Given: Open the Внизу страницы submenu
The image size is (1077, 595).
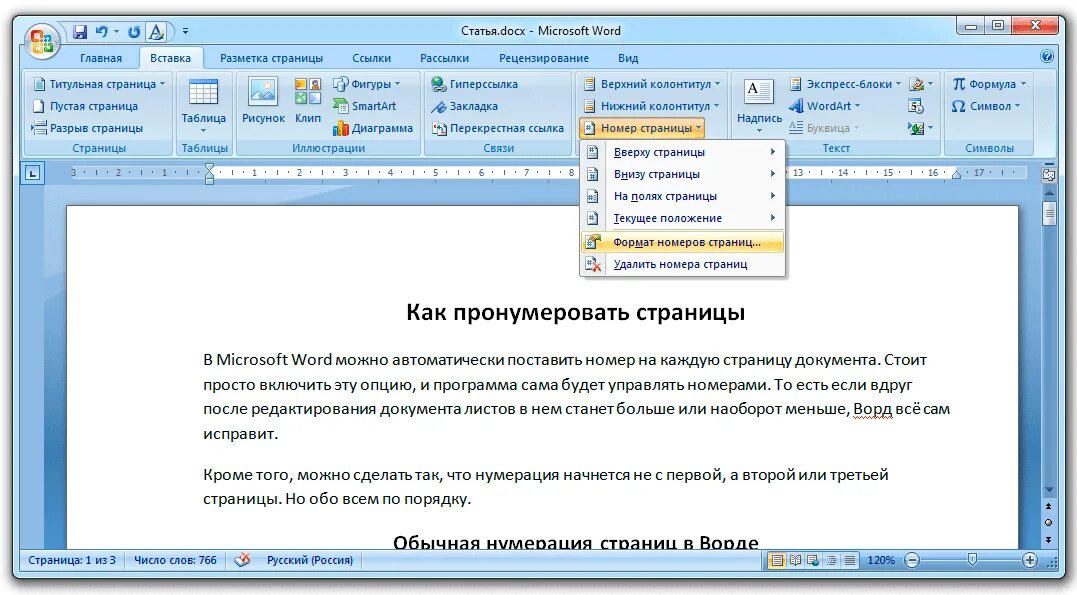Looking at the screenshot, I should [682, 174].
